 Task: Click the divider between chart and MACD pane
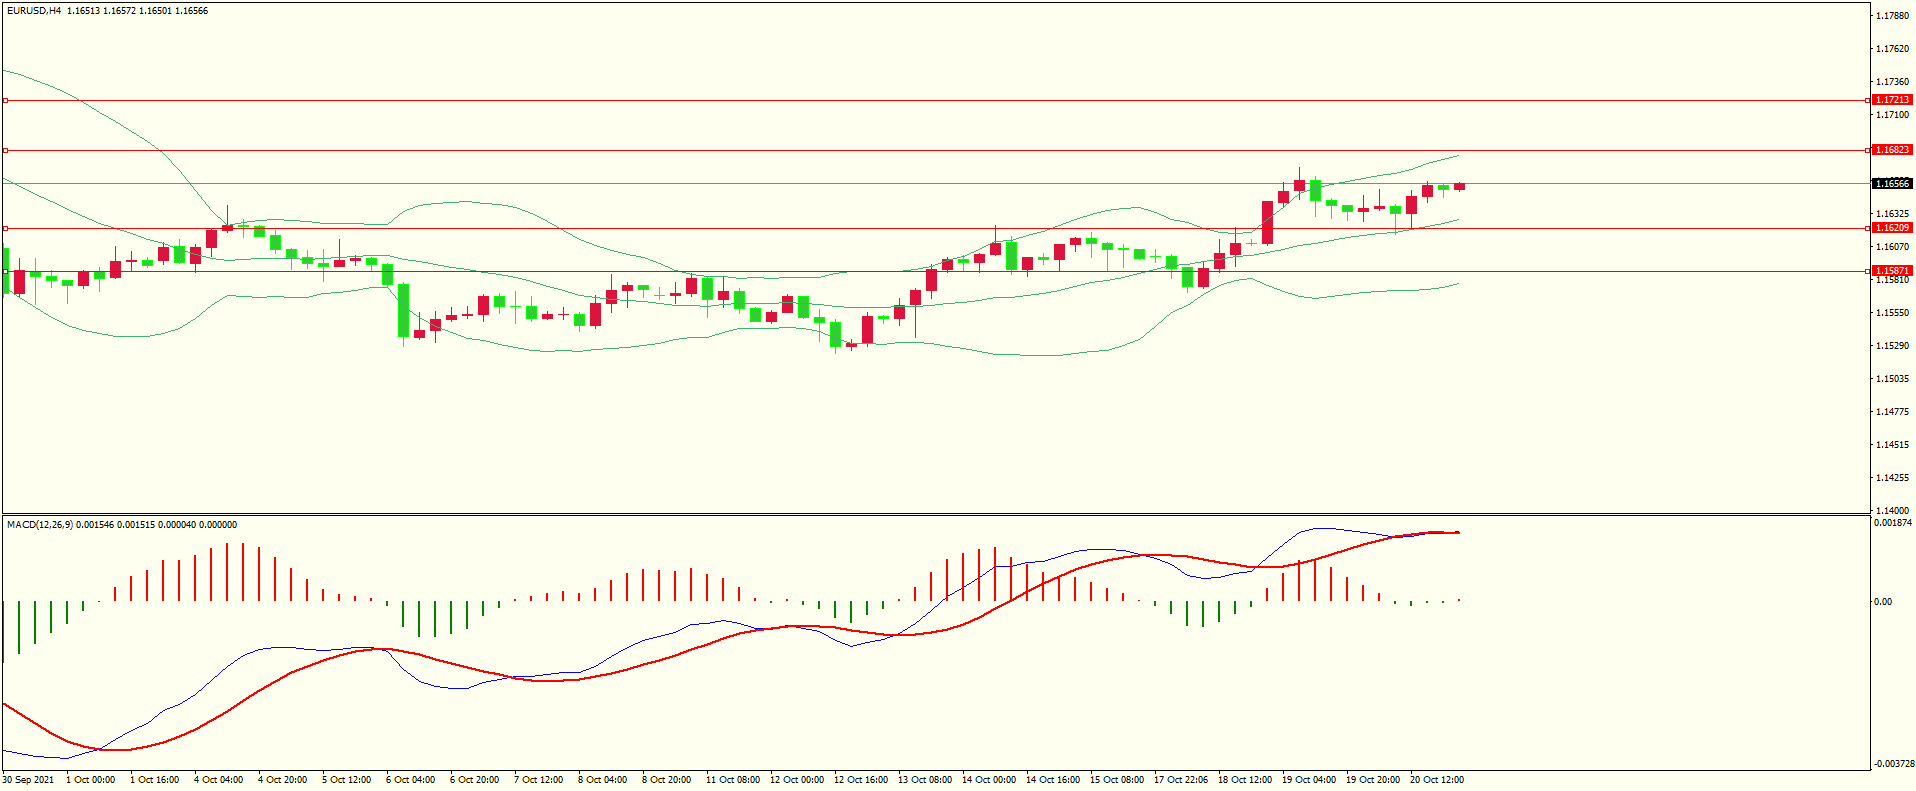[x=935, y=515]
